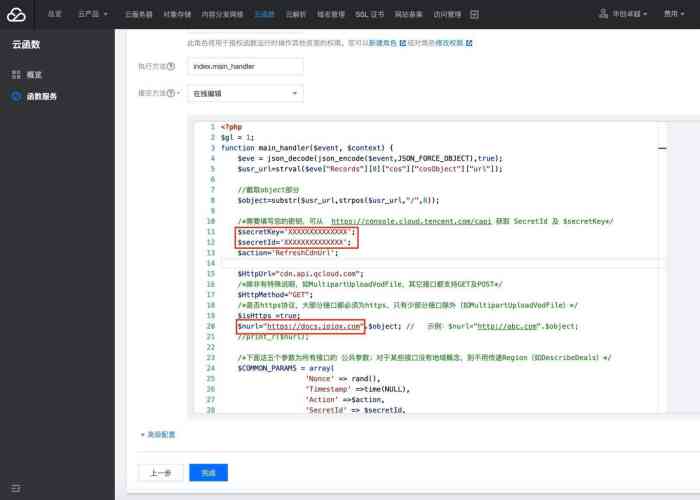Open SSL 证书 in the top navigation
The image size is (700, 500).
[x=370, y=14]
